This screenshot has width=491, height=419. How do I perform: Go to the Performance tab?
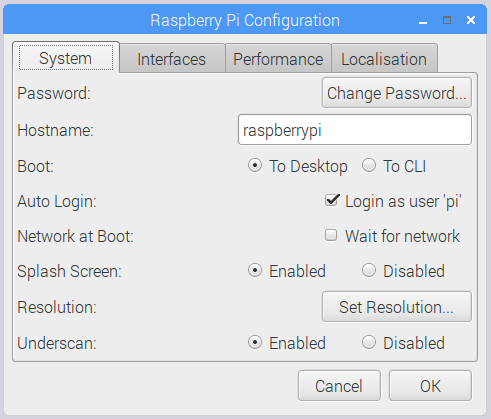[278, 59]
